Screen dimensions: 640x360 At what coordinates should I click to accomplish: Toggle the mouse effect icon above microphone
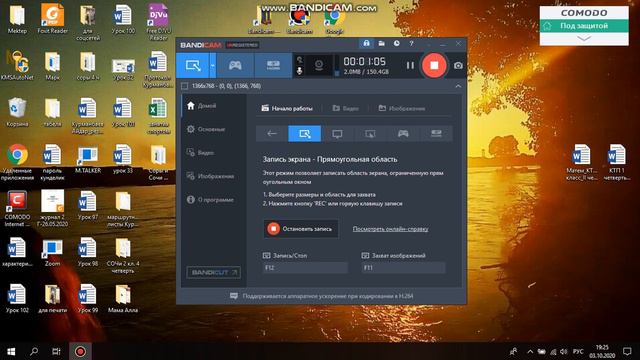[299, 60]
